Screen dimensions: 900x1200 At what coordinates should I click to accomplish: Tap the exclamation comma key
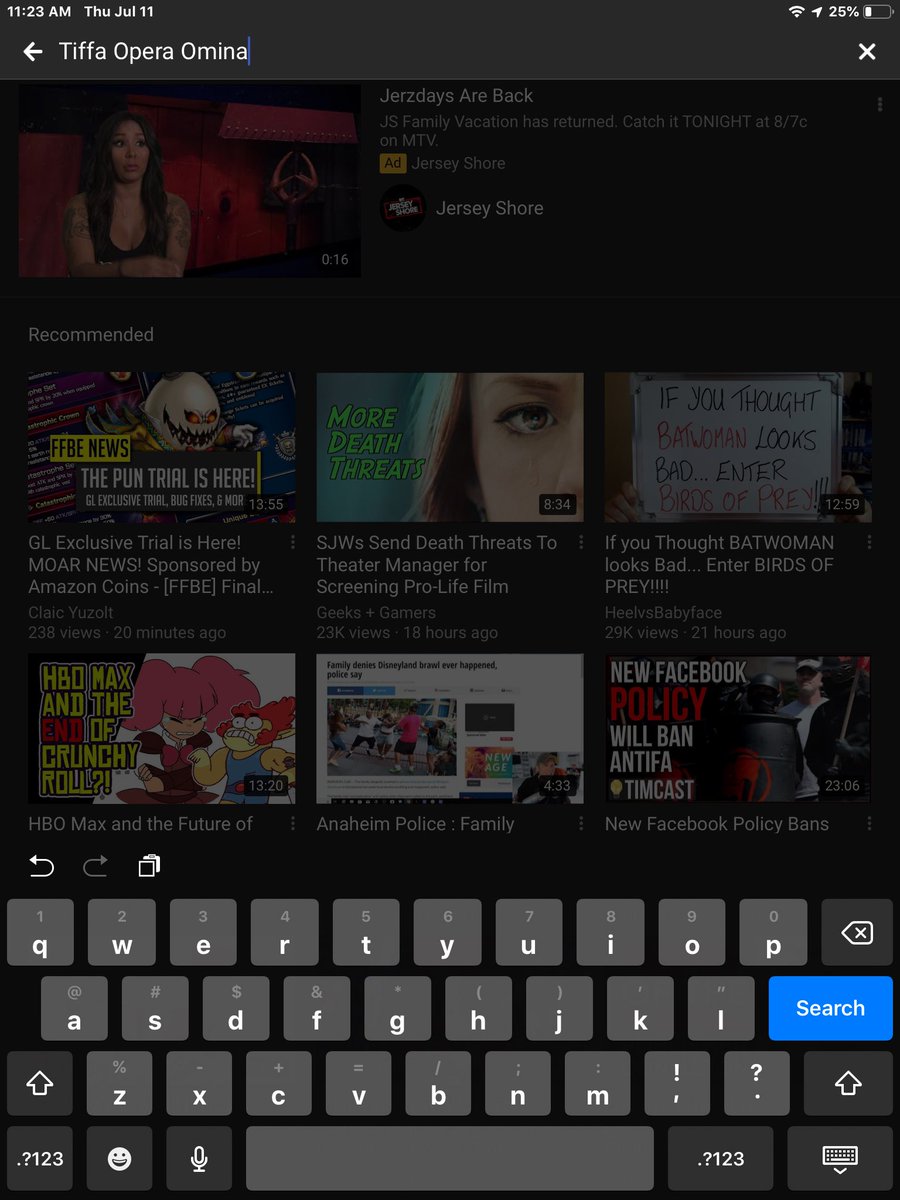tap(677, 1083)
